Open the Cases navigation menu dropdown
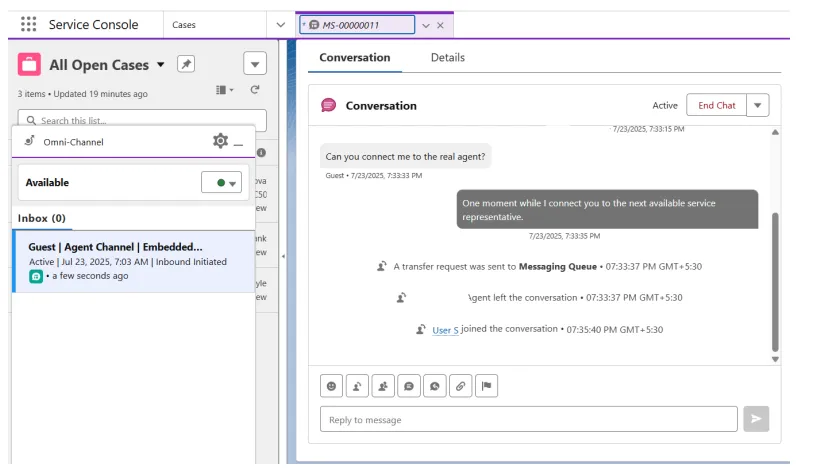Viewport: 817px width, 475px height. tap(280, 25)
